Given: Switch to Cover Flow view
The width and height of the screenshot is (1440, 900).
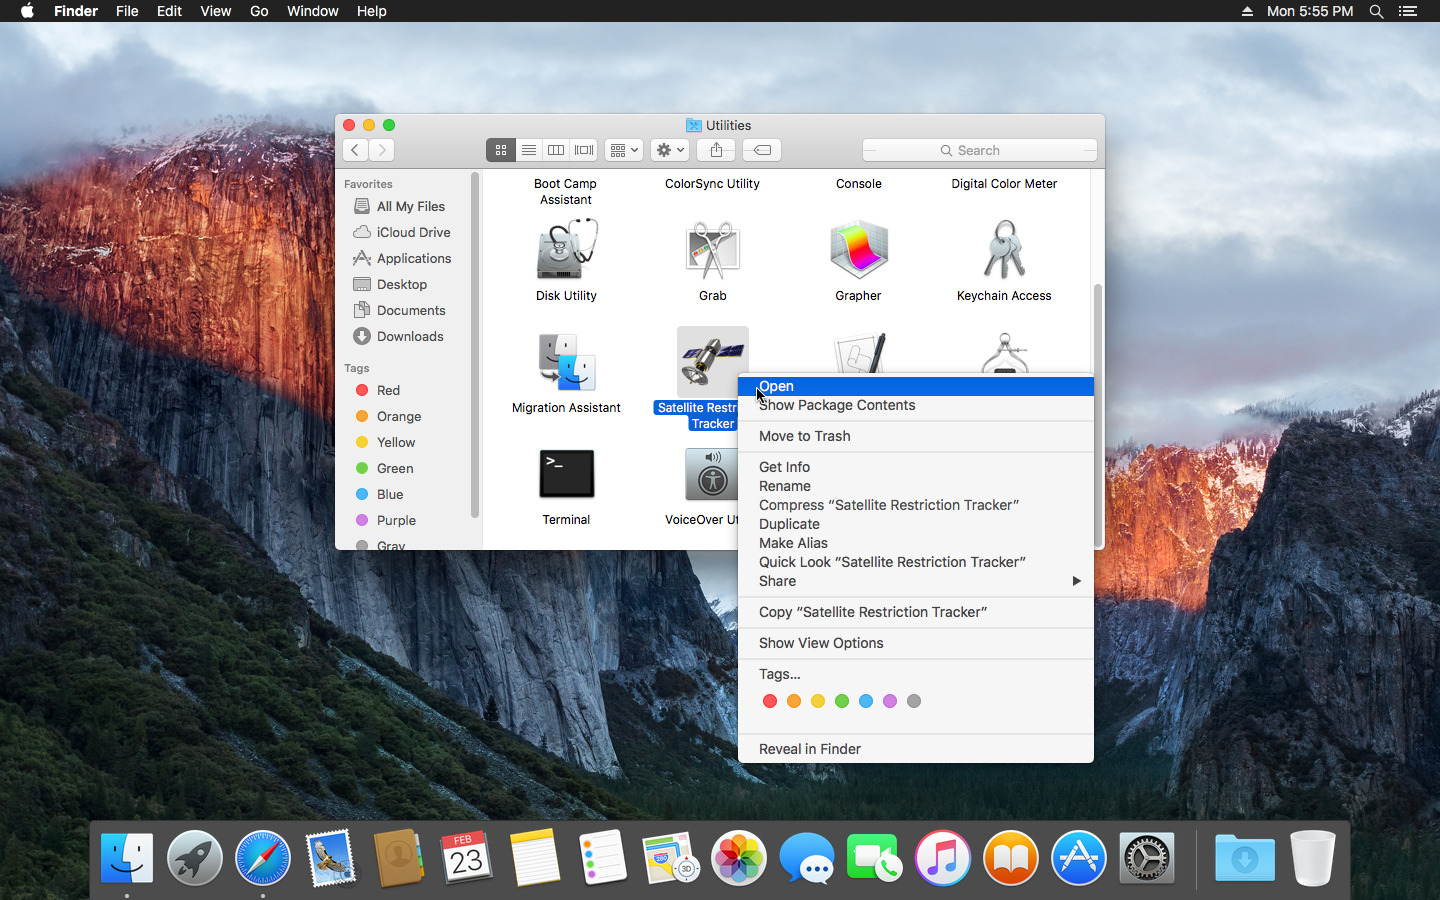Looking at the screenshot, I should (584, 150).
